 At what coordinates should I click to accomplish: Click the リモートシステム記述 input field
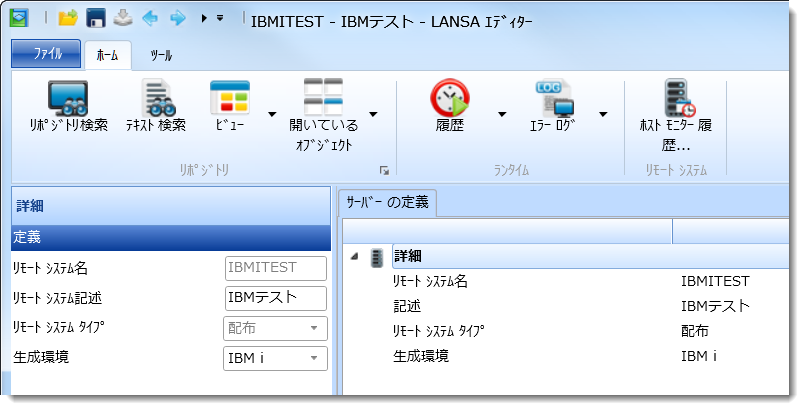pyautogui.click(x=275, y=298)
